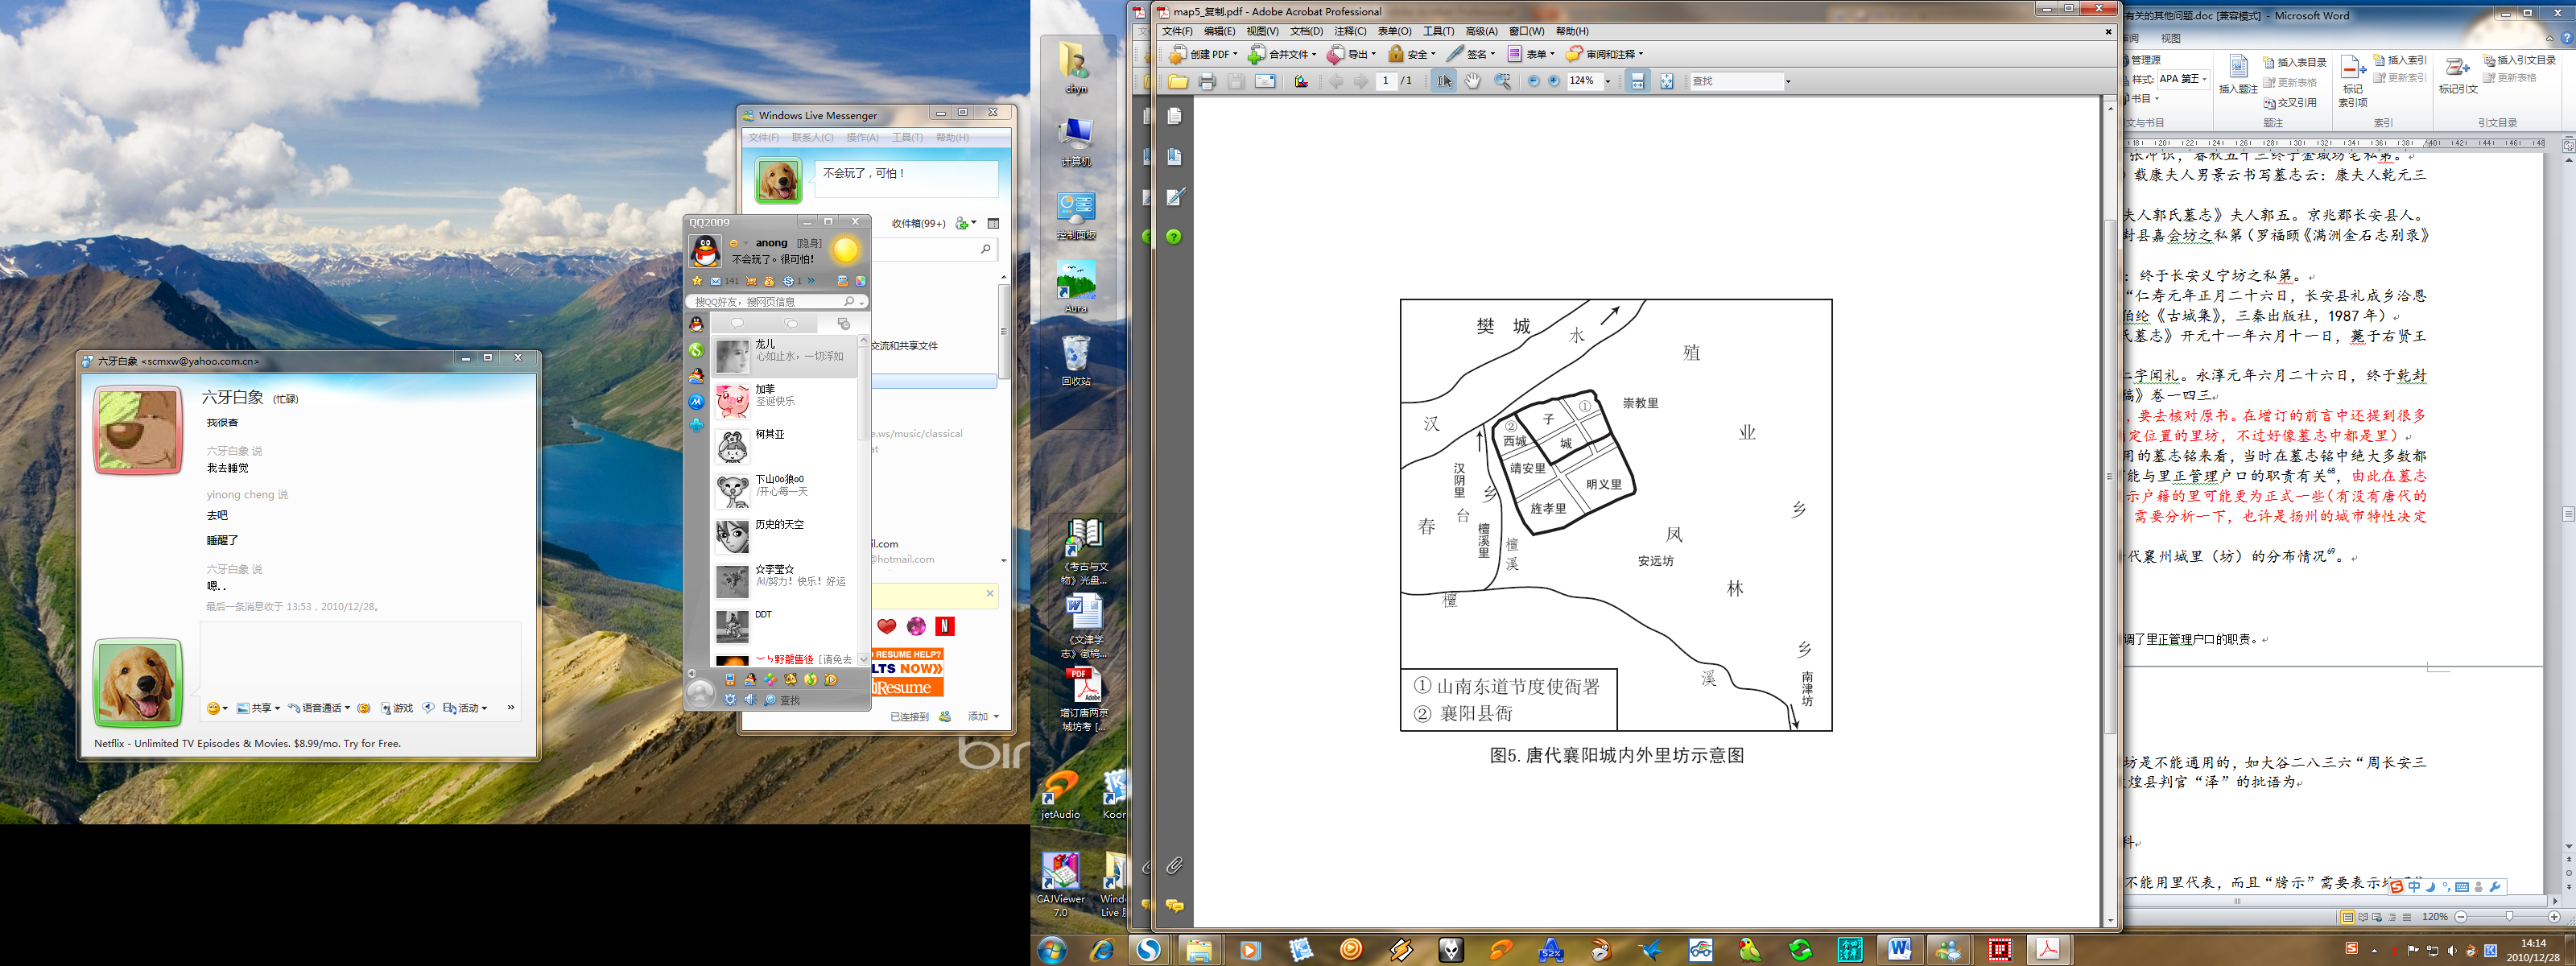2576x966 pixels.
Task: Click the 审阅和注释 button
Action: (x=1605, y=54)
